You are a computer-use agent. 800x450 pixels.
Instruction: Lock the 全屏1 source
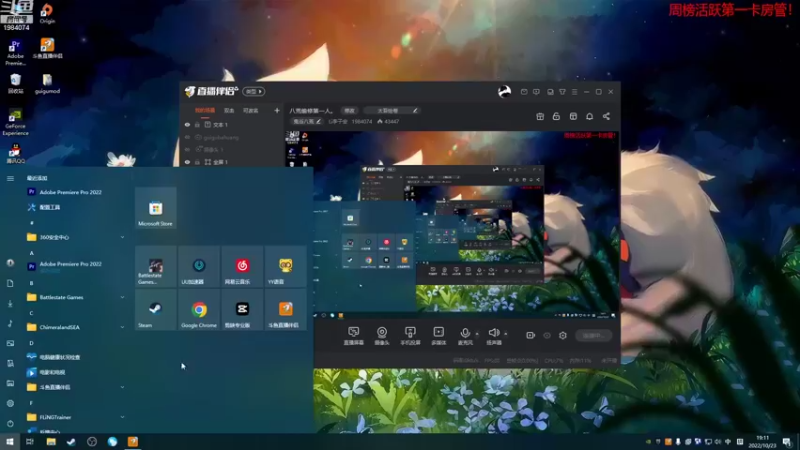197,162
